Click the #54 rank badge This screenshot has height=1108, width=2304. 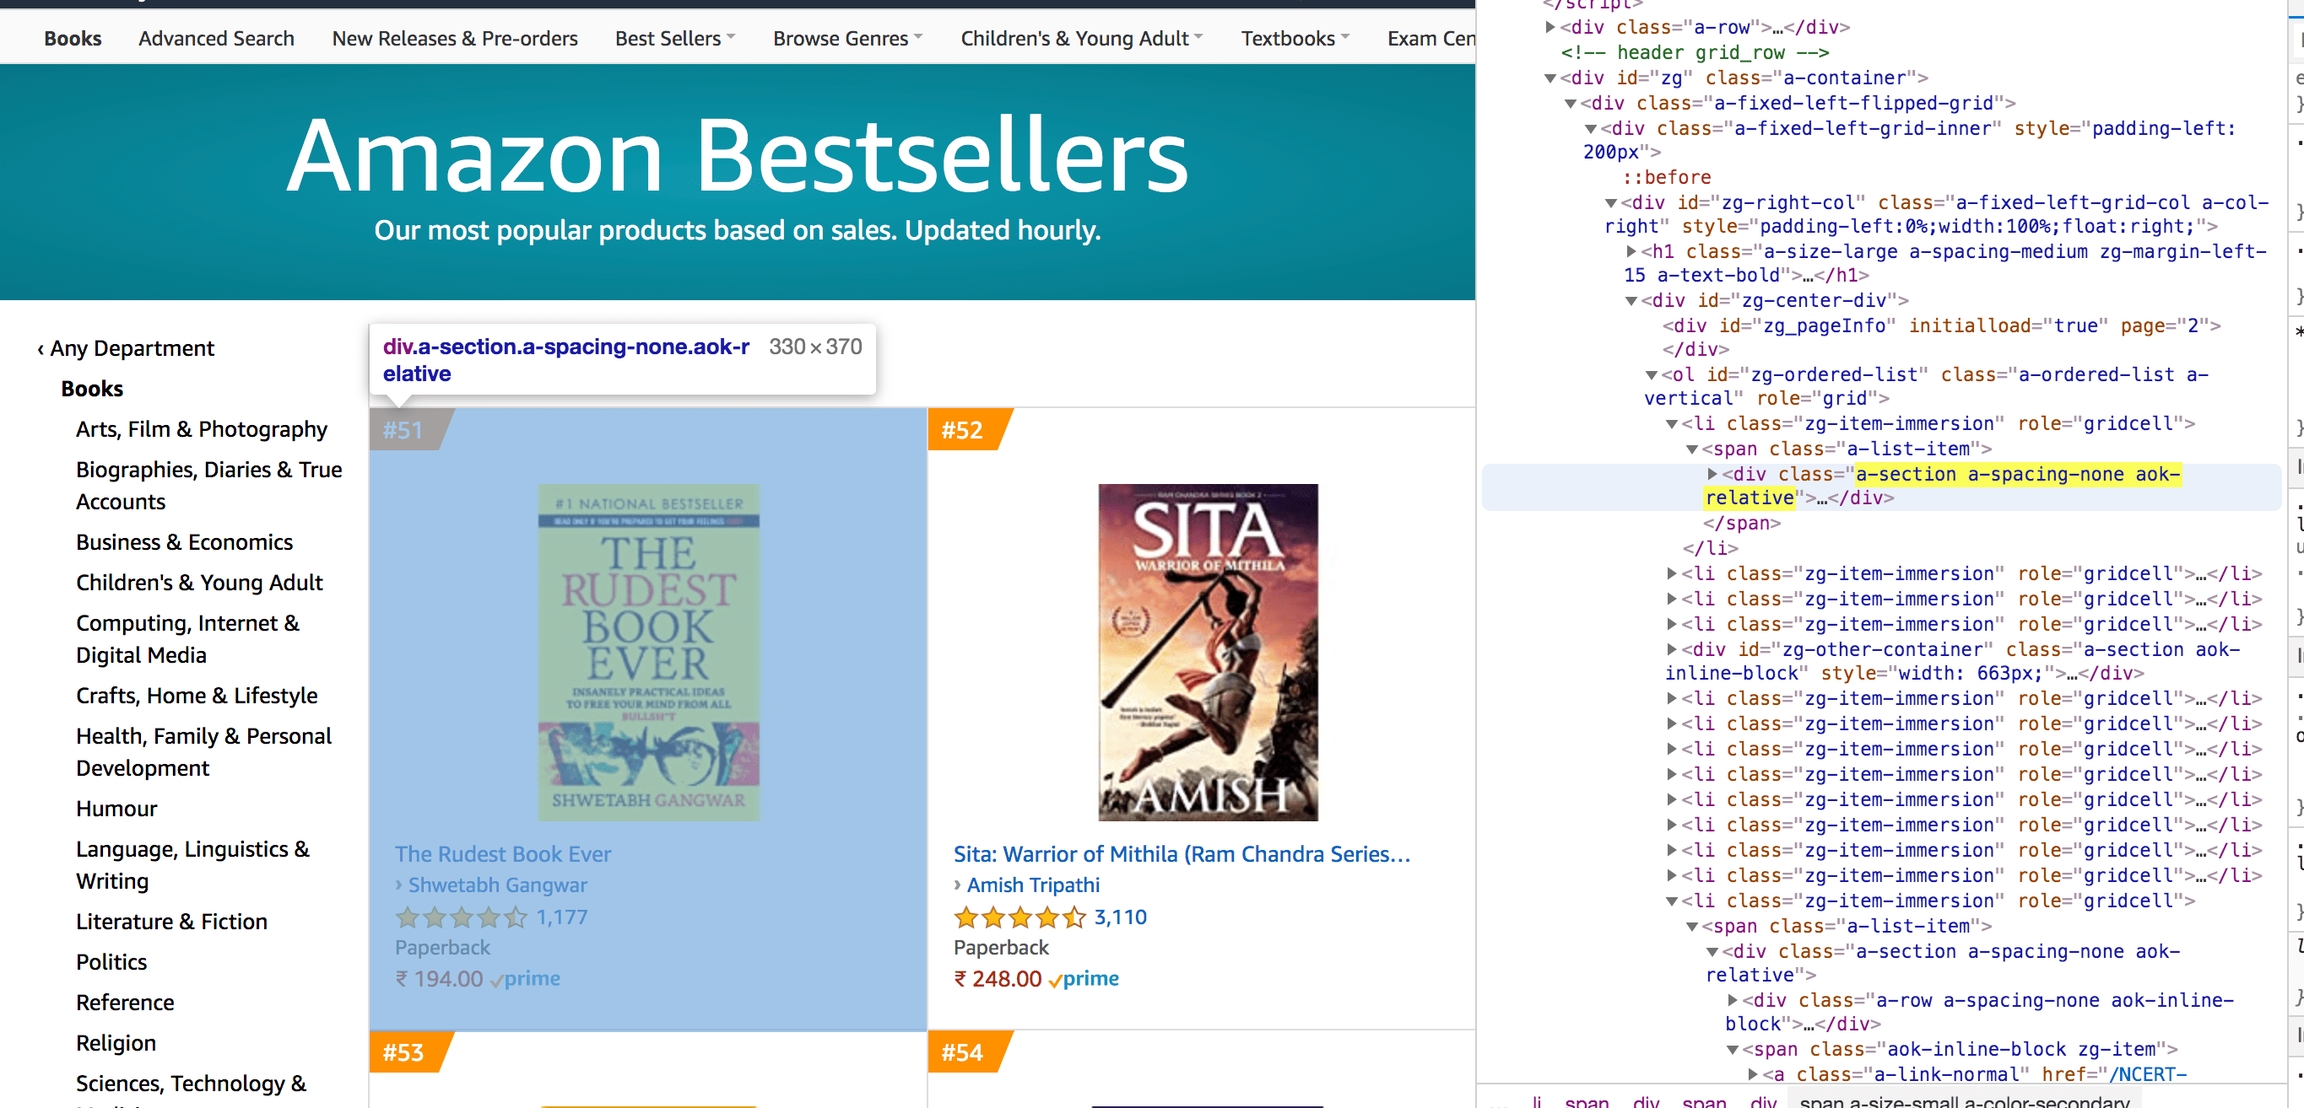tap(962, 1052)
